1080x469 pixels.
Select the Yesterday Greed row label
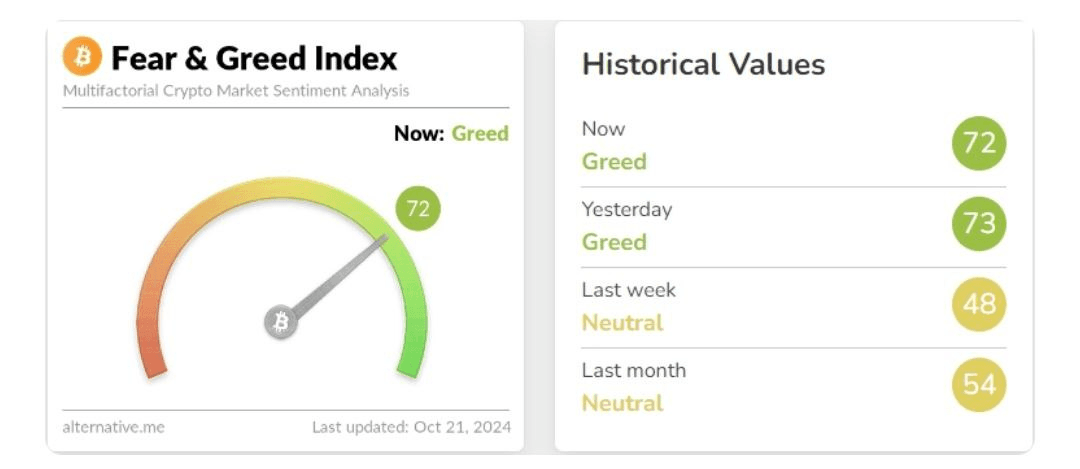tap(627, 225)
